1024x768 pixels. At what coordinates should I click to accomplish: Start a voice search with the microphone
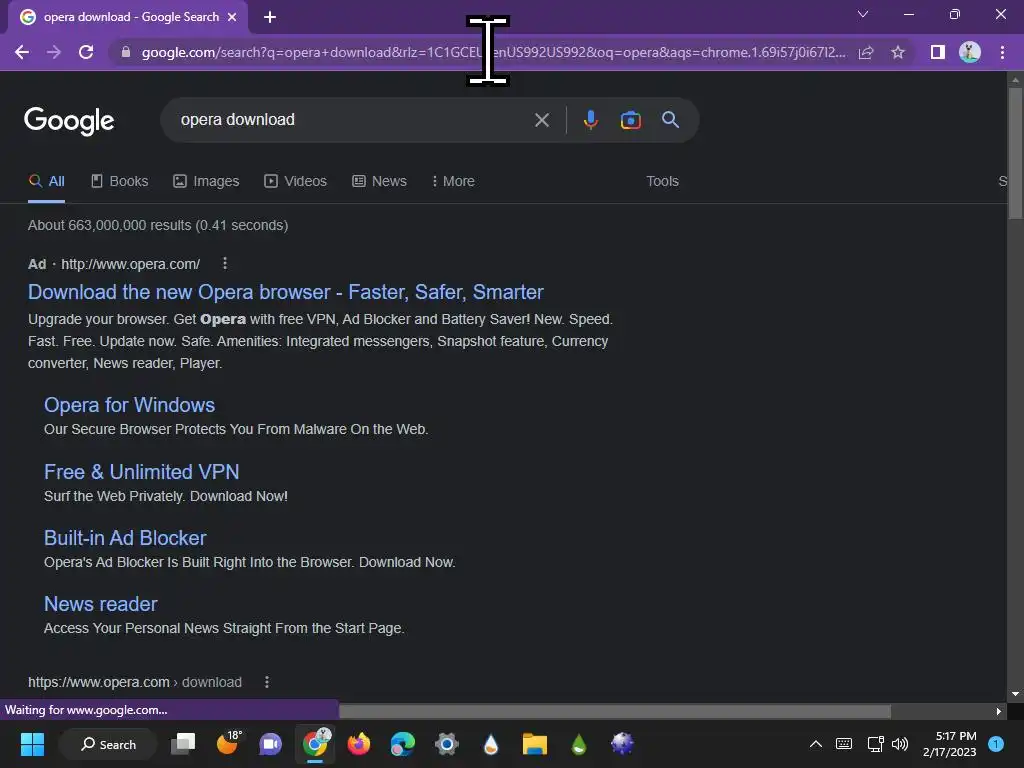tap(590, 120)
